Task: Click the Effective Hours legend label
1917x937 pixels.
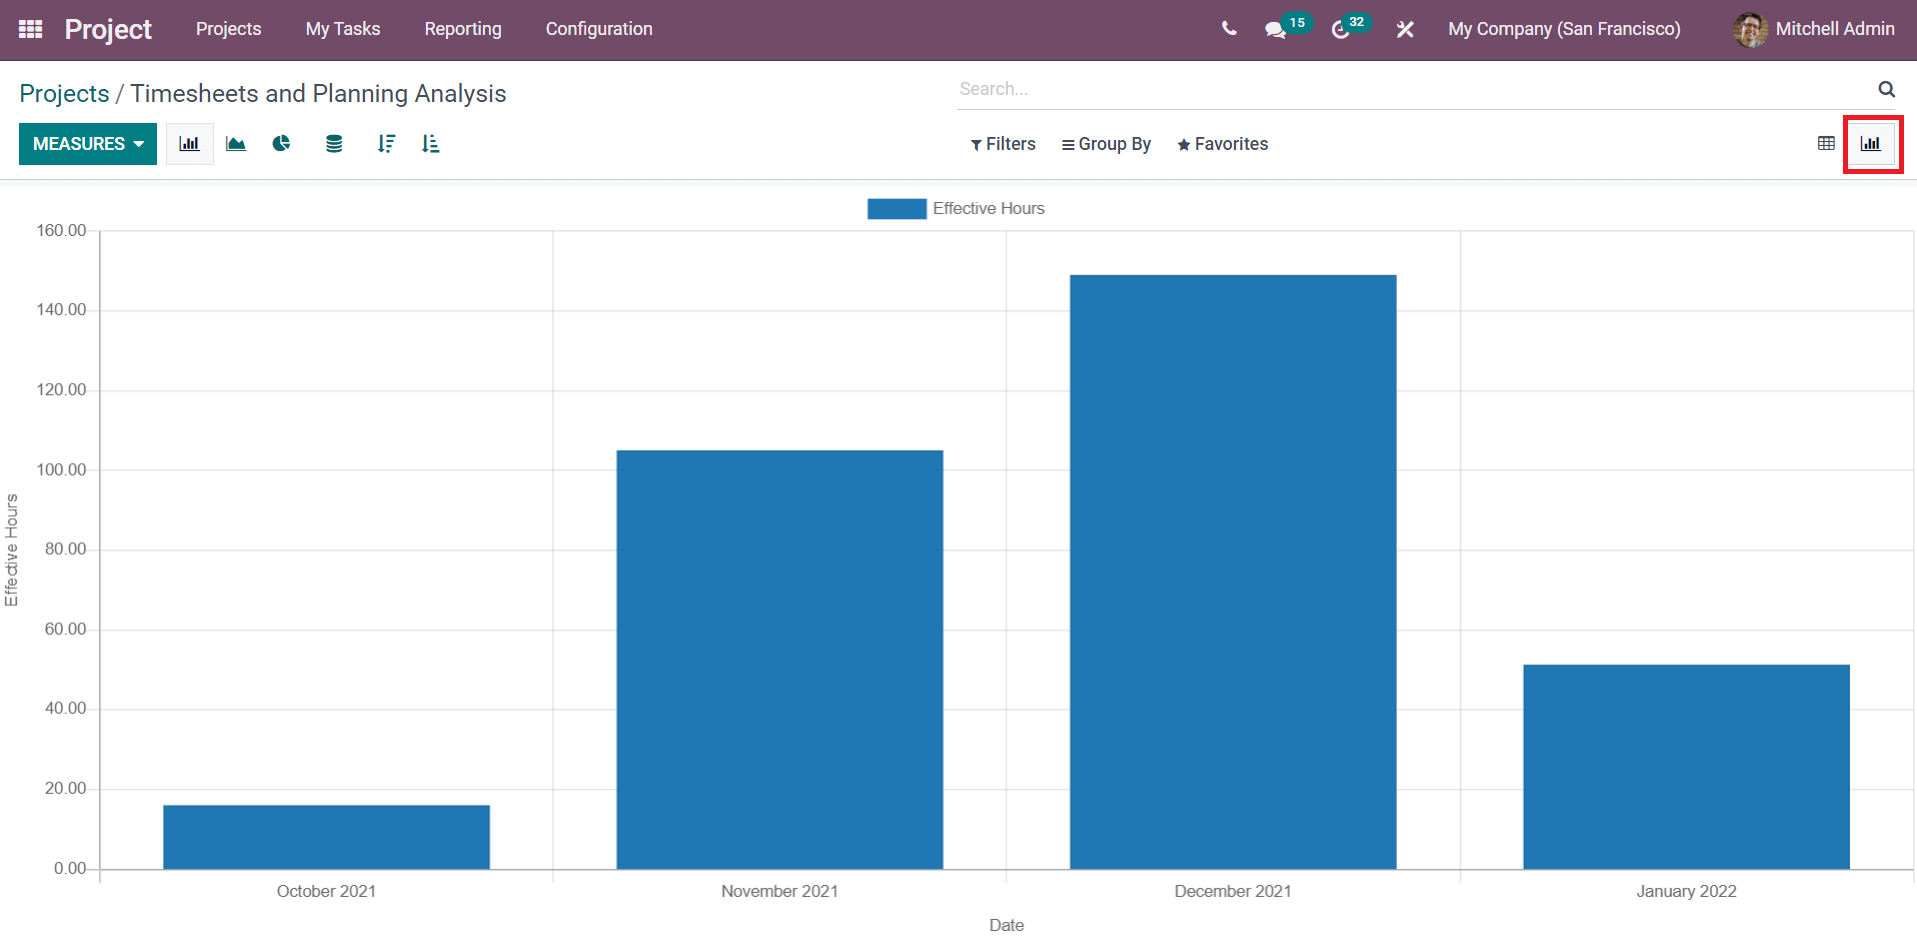Action: (x=988, y=208)
